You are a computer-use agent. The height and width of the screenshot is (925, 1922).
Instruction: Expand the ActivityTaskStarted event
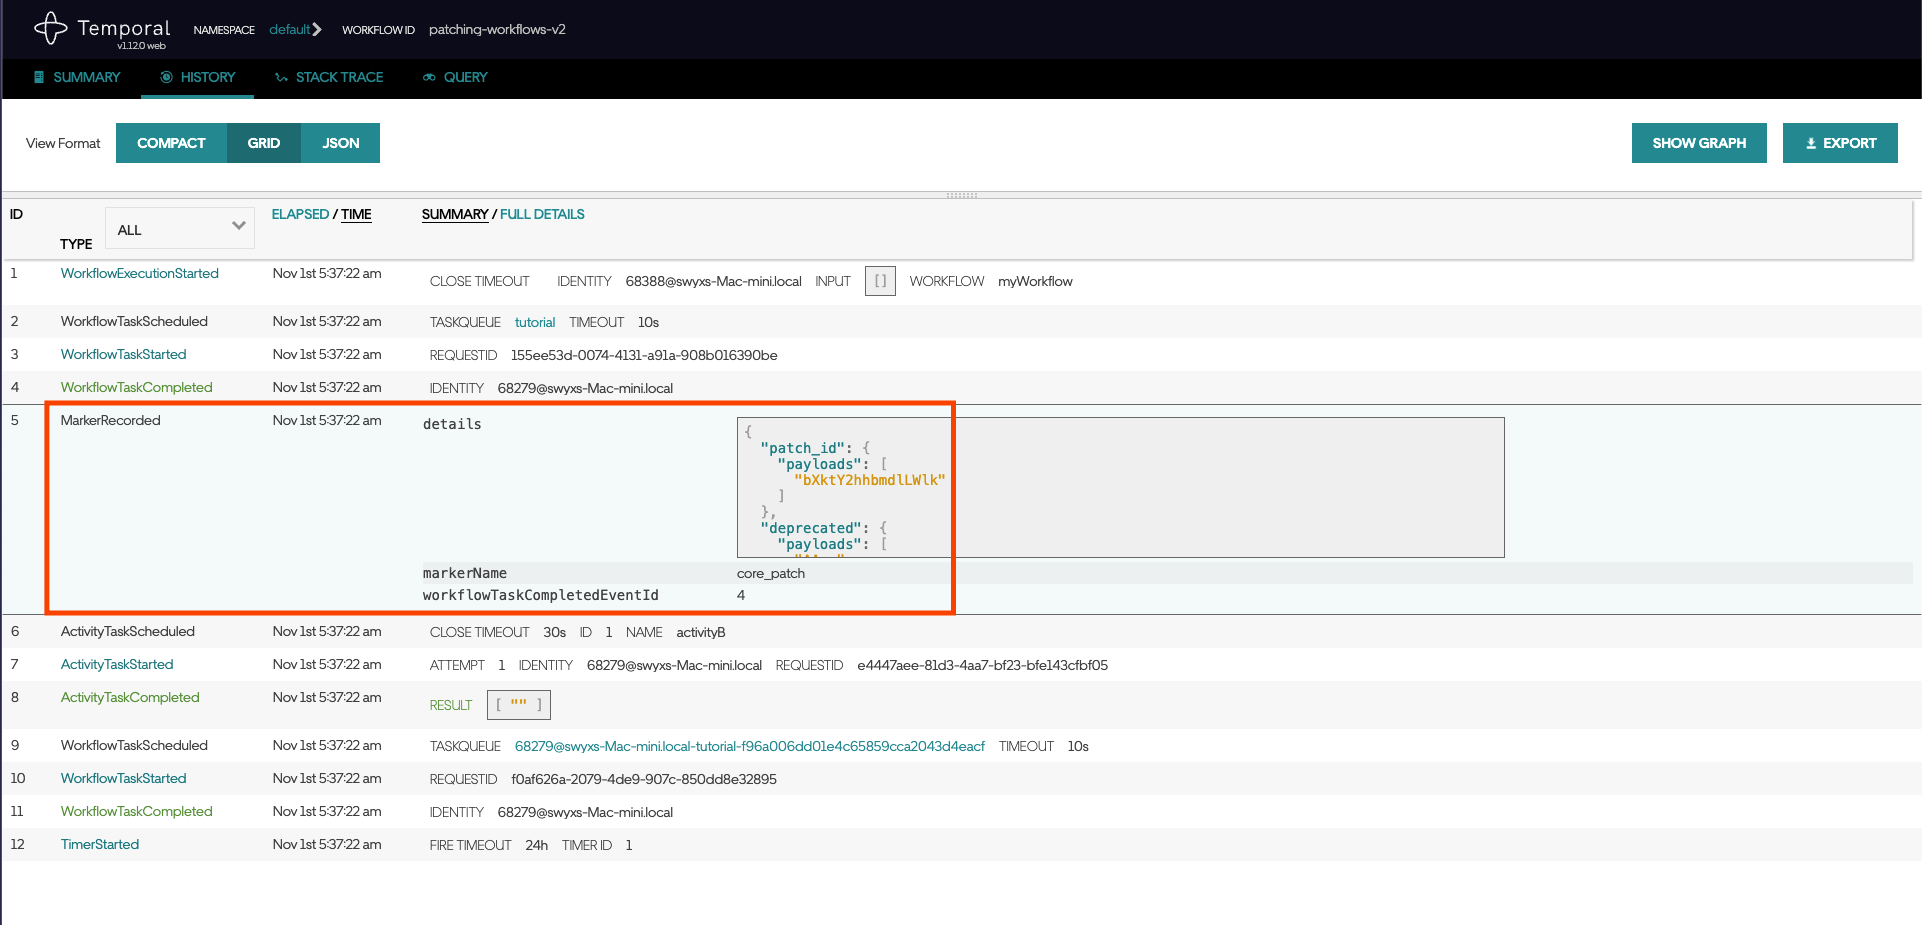117,664
